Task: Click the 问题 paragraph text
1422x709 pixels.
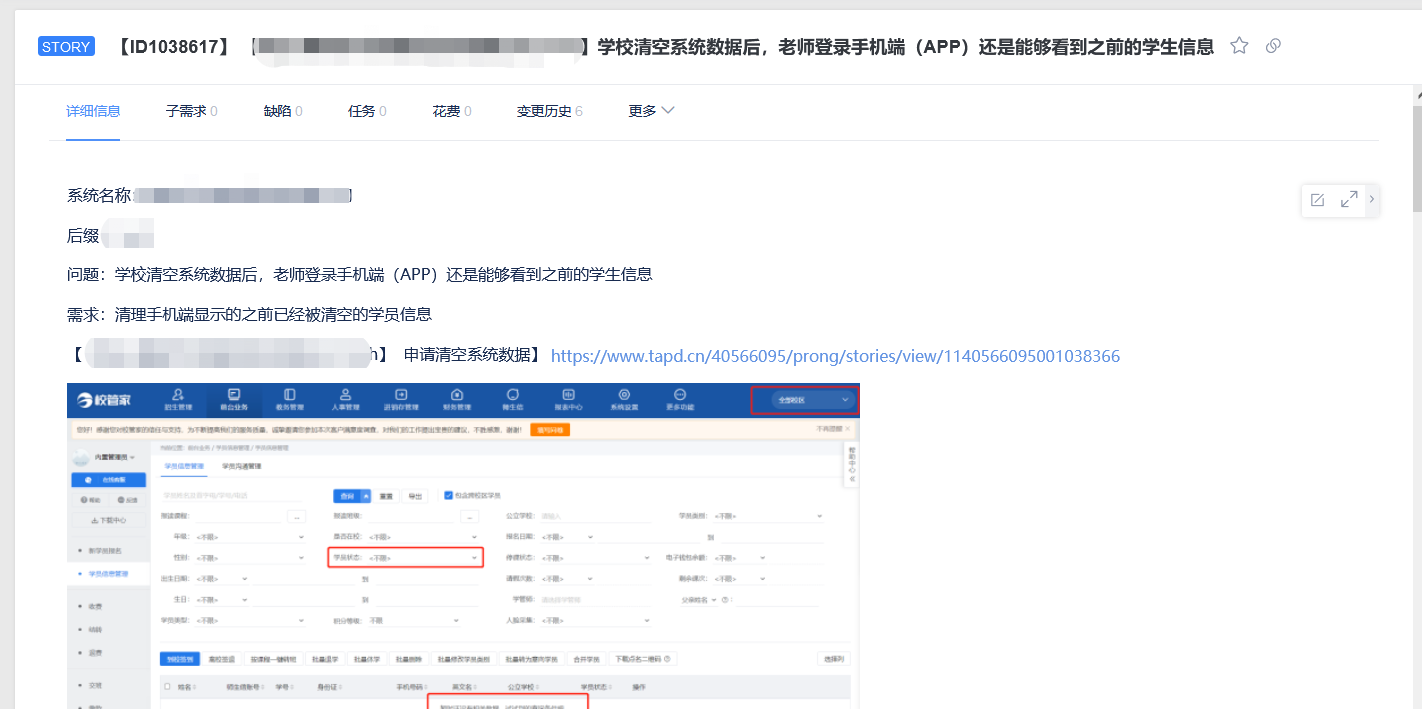Action: (x=359, y=274)
